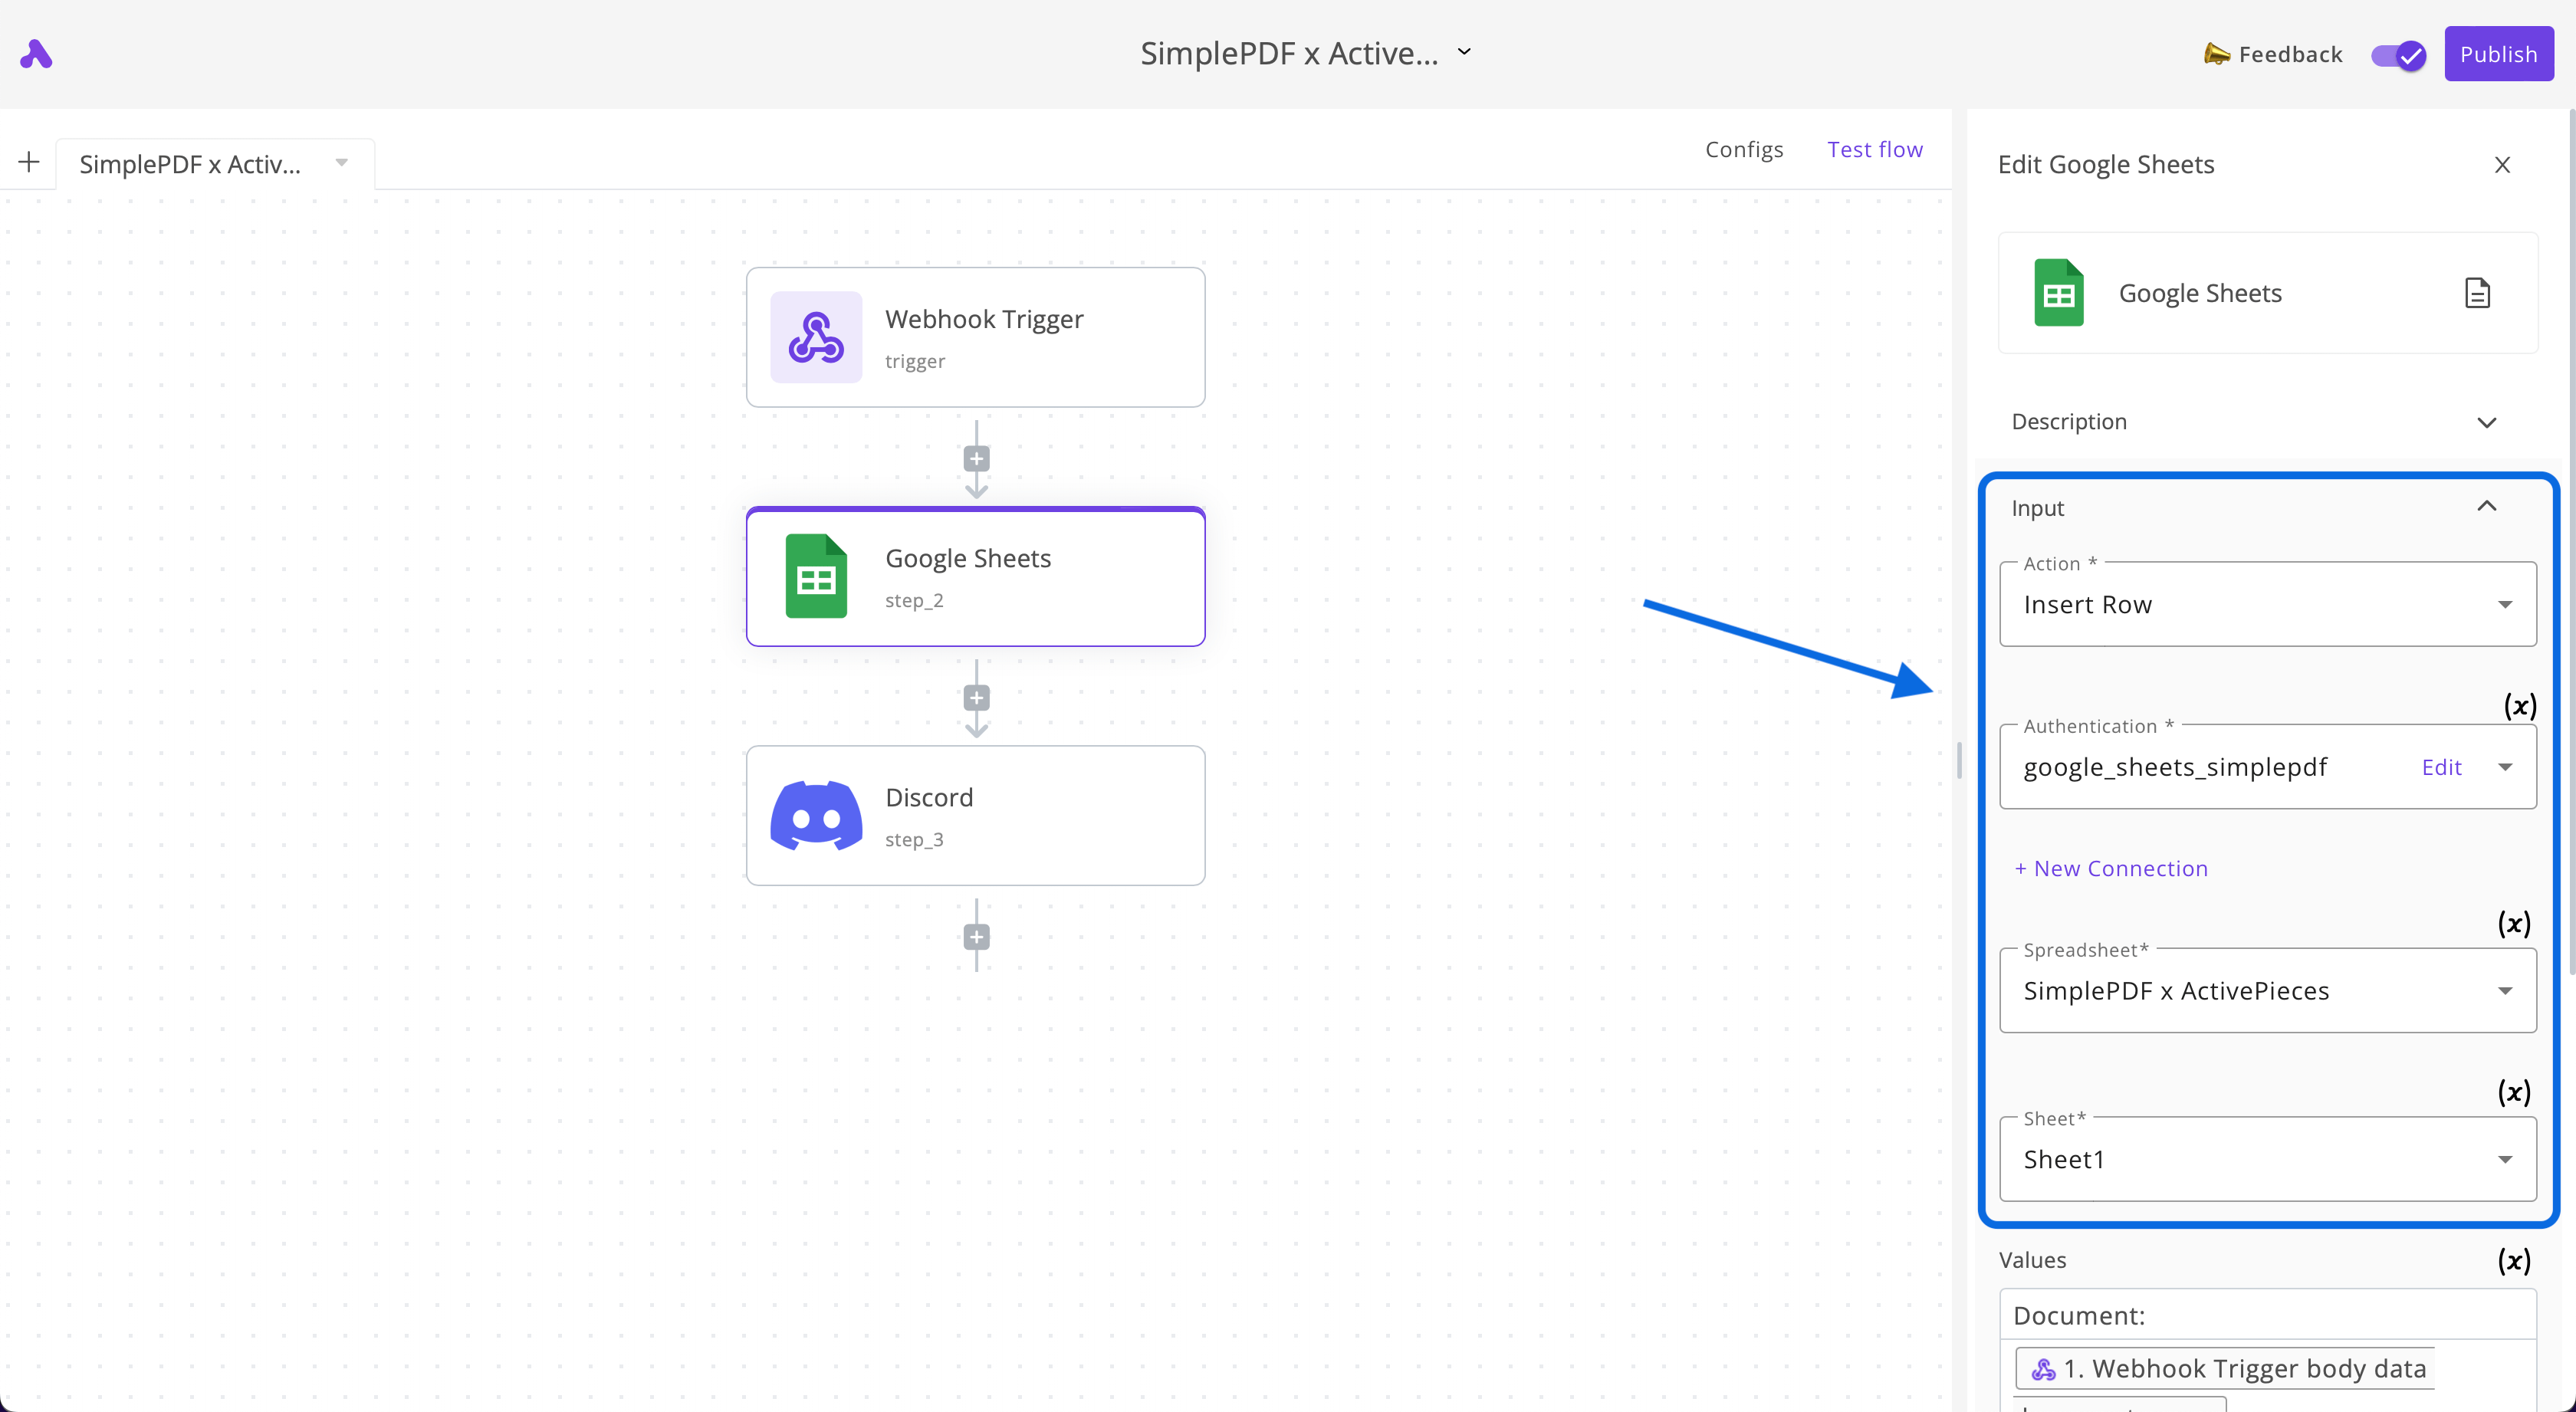The width and height of the screenshot is (2576, 1412).
Task: Publish the flow
Action: pyautogui.click(x=2498, y=54)
